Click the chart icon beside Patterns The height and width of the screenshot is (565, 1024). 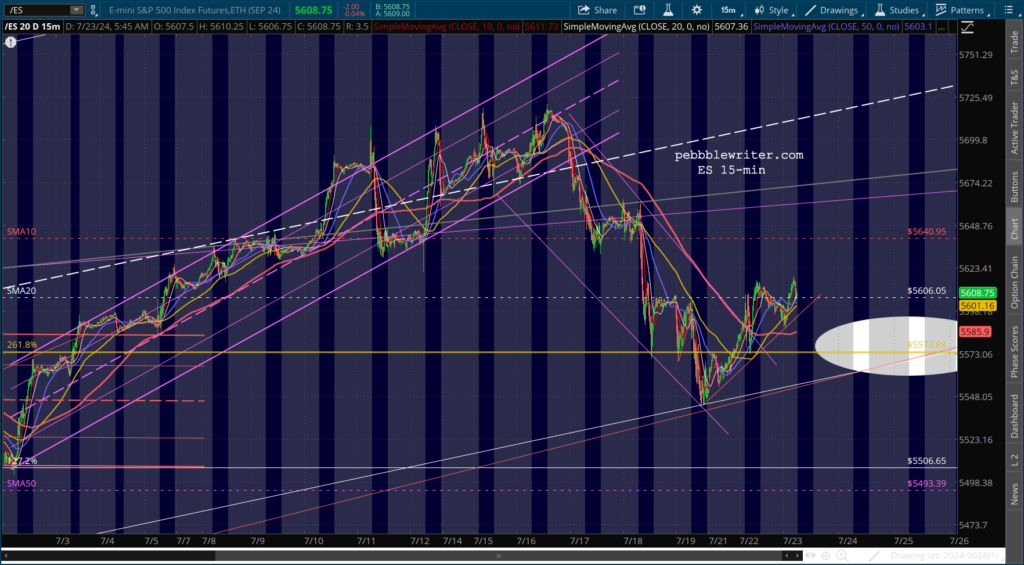click(x=941, y=10)
